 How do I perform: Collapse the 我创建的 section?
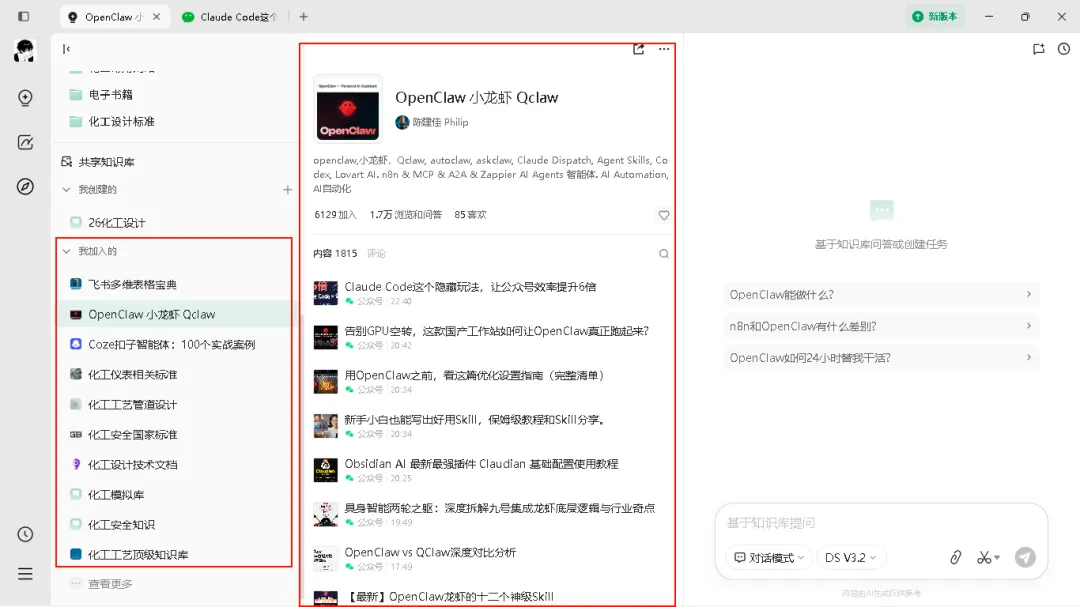point(66,189)
